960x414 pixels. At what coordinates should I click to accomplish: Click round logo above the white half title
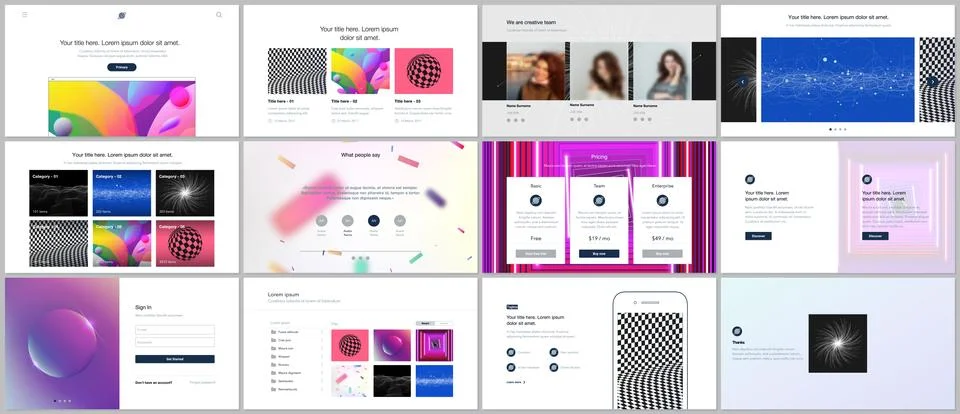click(x=750, y=179)
